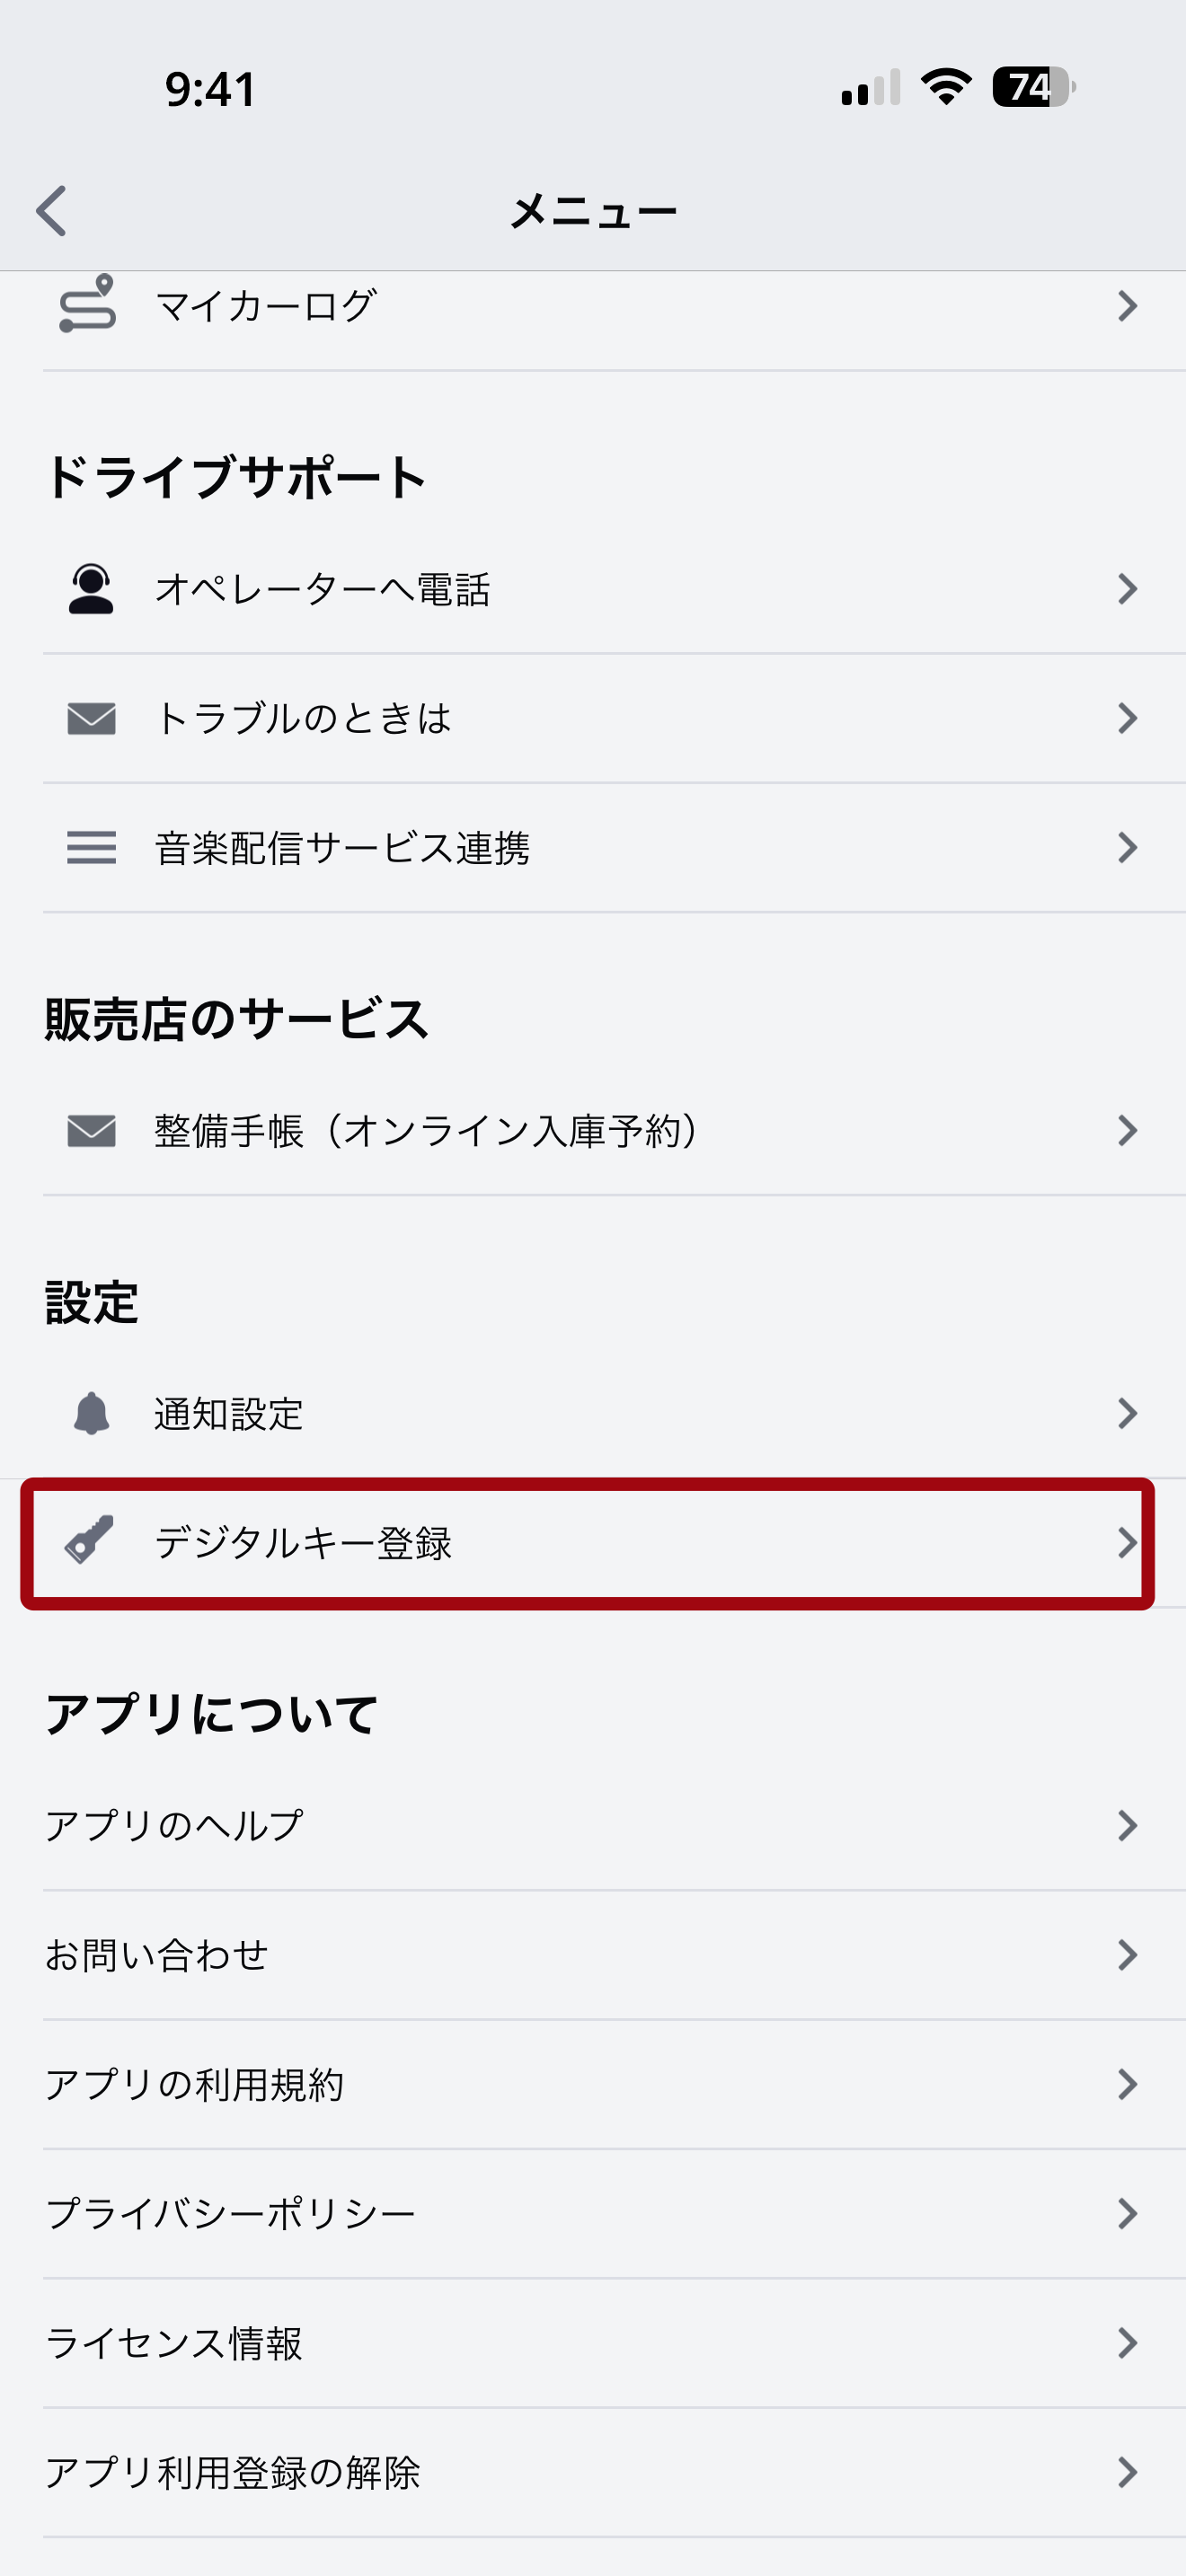Expand the マイカーログ row chevron

1127,306
